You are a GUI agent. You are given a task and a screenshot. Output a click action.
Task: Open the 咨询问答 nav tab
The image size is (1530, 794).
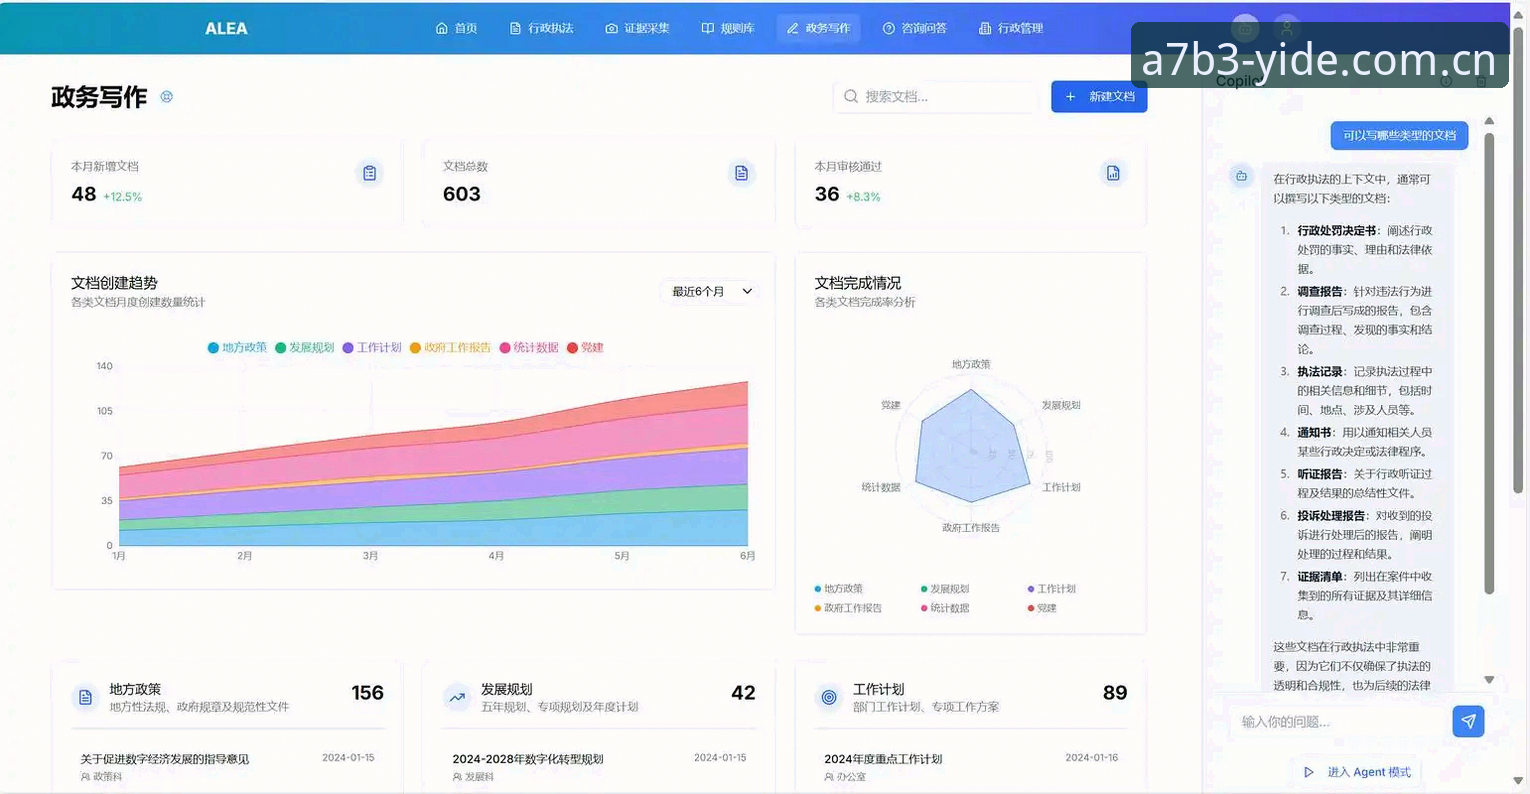coord(914,28)
